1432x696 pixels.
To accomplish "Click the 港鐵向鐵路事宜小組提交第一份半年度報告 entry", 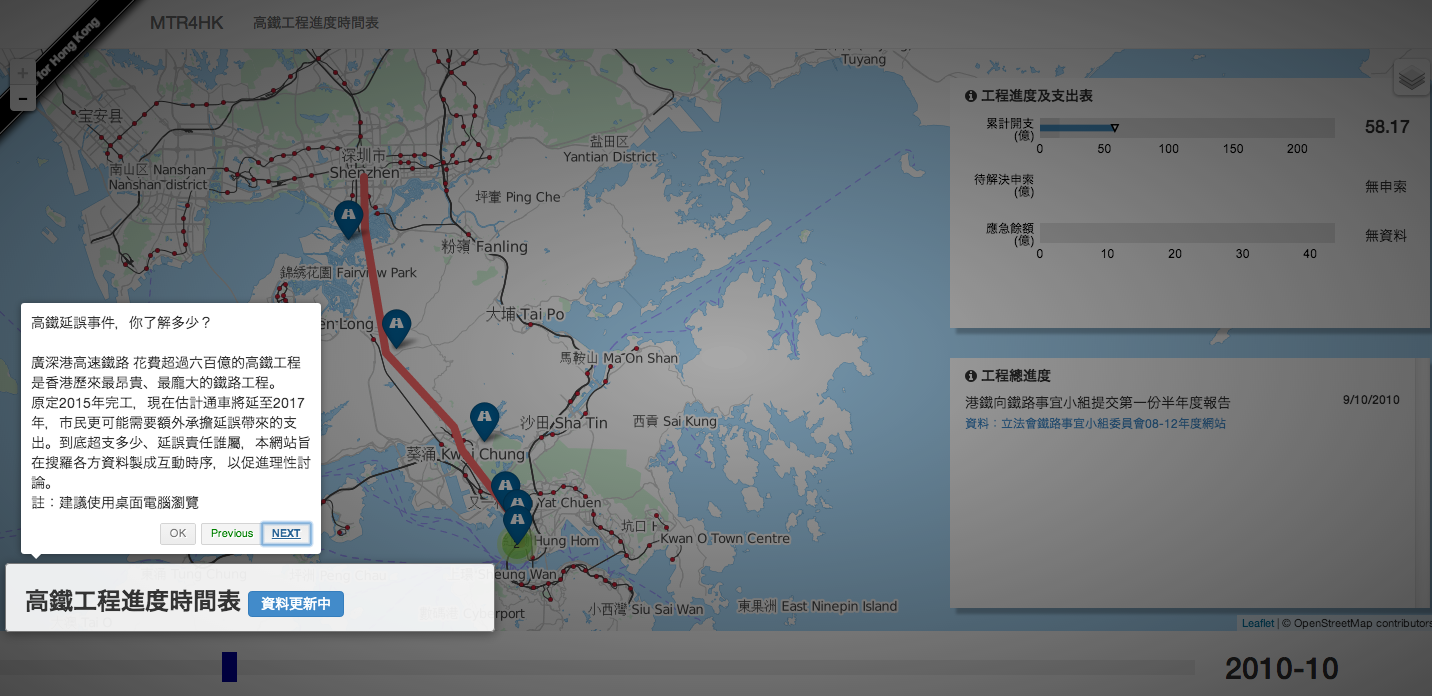I will click(1097, 402).
